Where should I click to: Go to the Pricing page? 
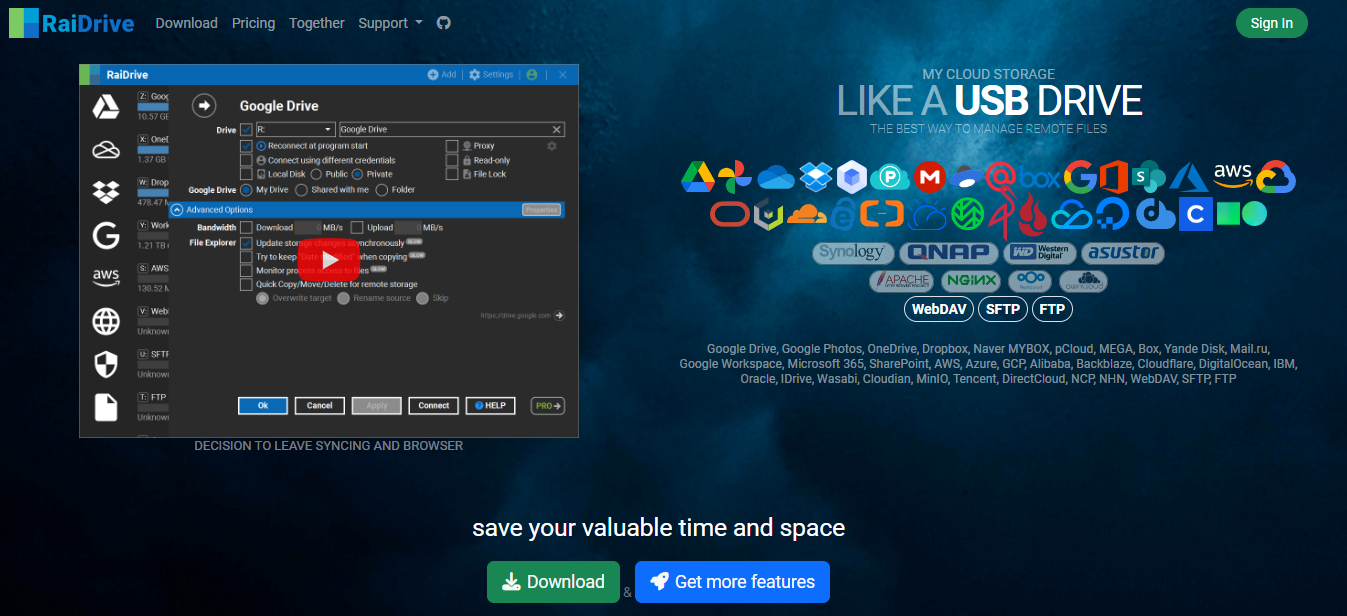pos(253,23)
